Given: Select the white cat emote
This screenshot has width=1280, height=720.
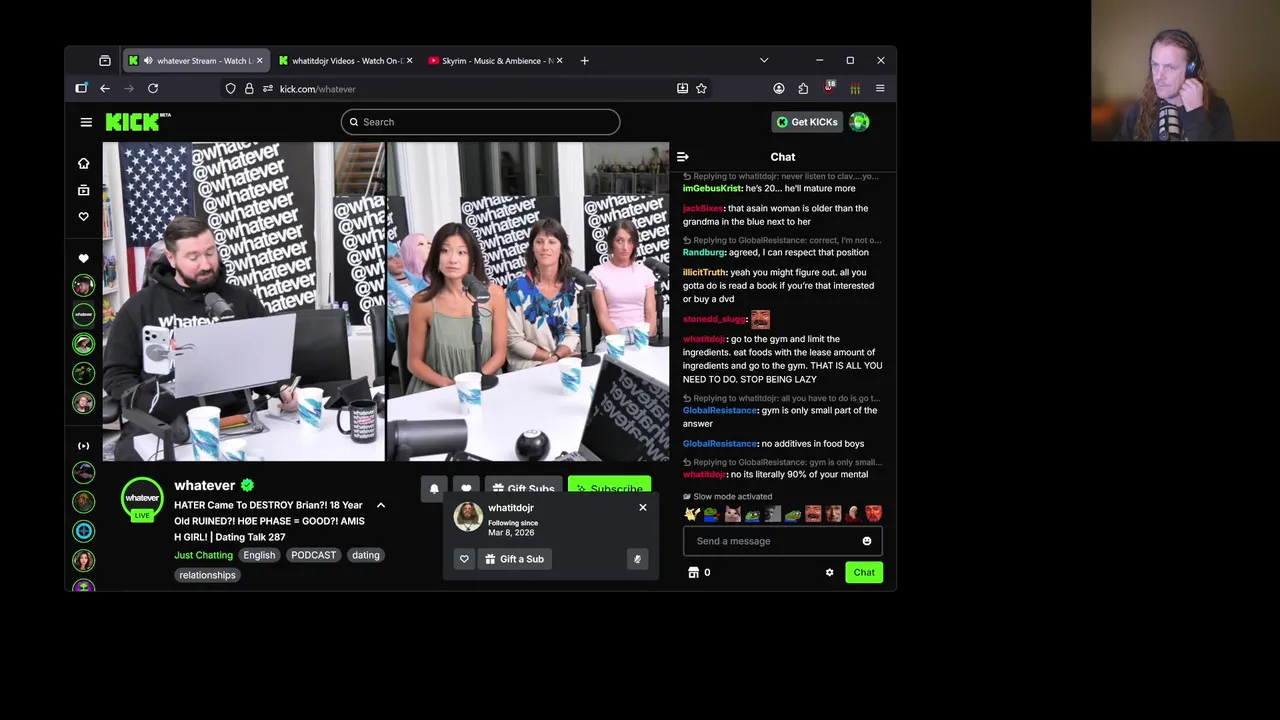Looking at the screenshot, I should (732, 514).
